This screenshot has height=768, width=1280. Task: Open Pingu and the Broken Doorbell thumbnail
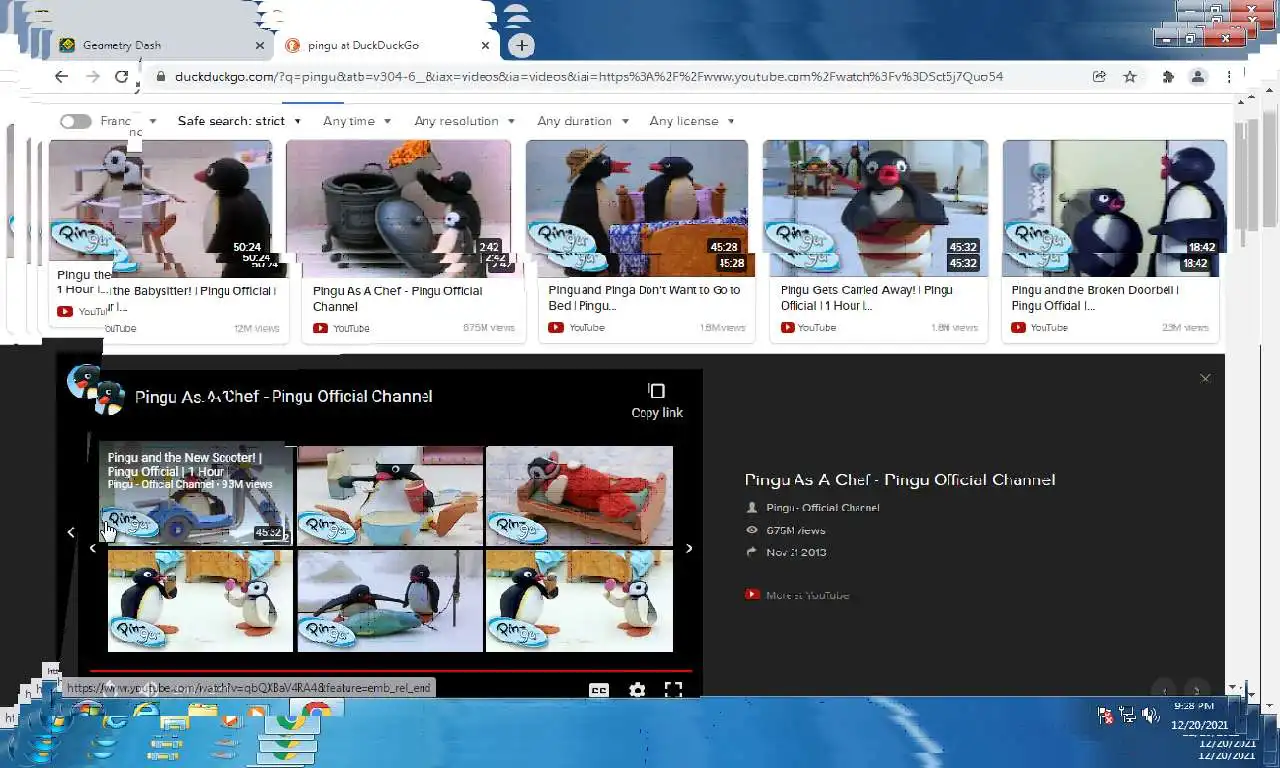click(1114, 208)
